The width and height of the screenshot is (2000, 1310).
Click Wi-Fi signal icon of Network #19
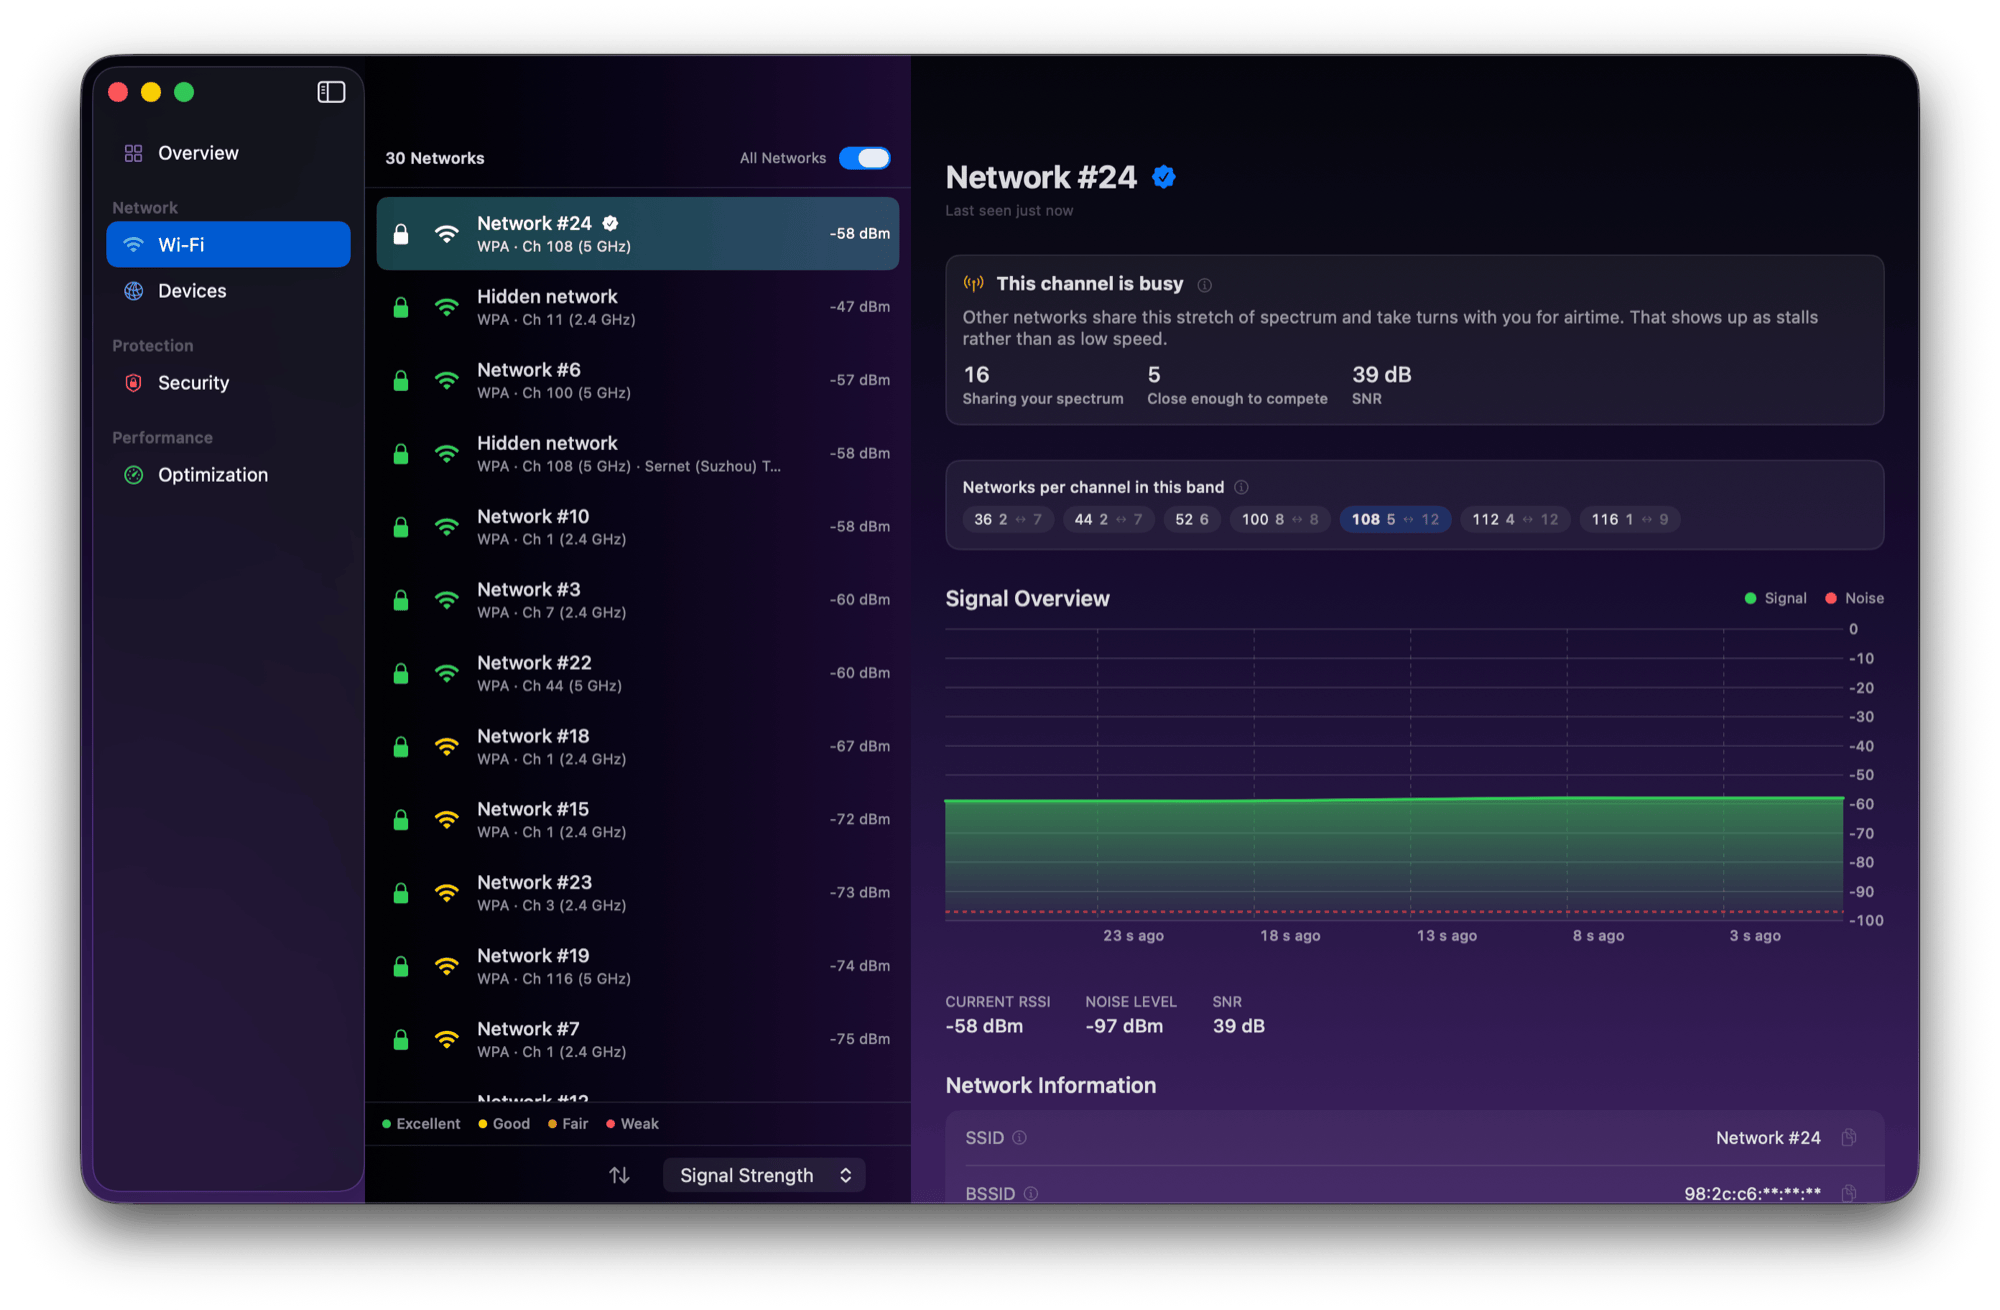point(447,967)
